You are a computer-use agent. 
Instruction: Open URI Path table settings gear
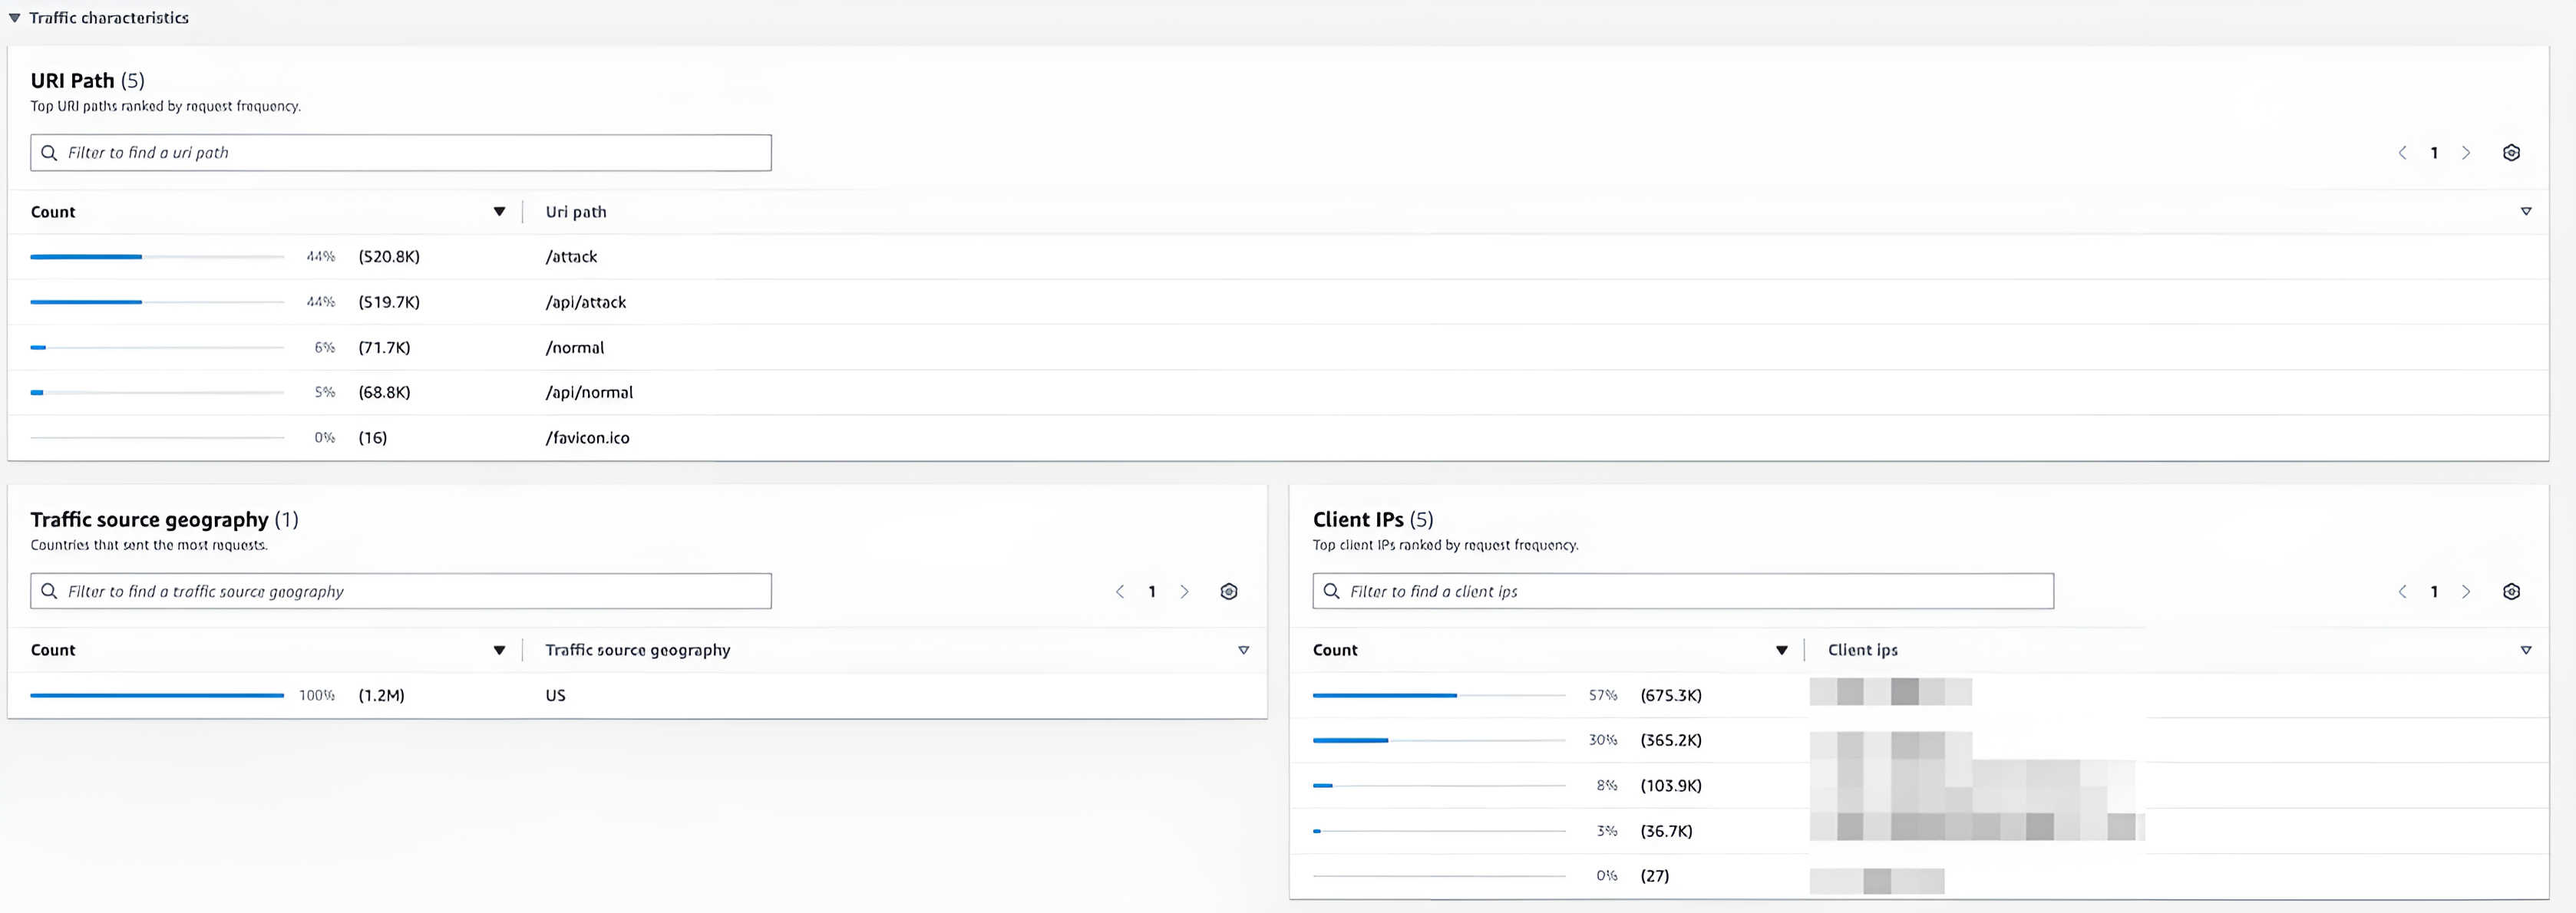2510,153
